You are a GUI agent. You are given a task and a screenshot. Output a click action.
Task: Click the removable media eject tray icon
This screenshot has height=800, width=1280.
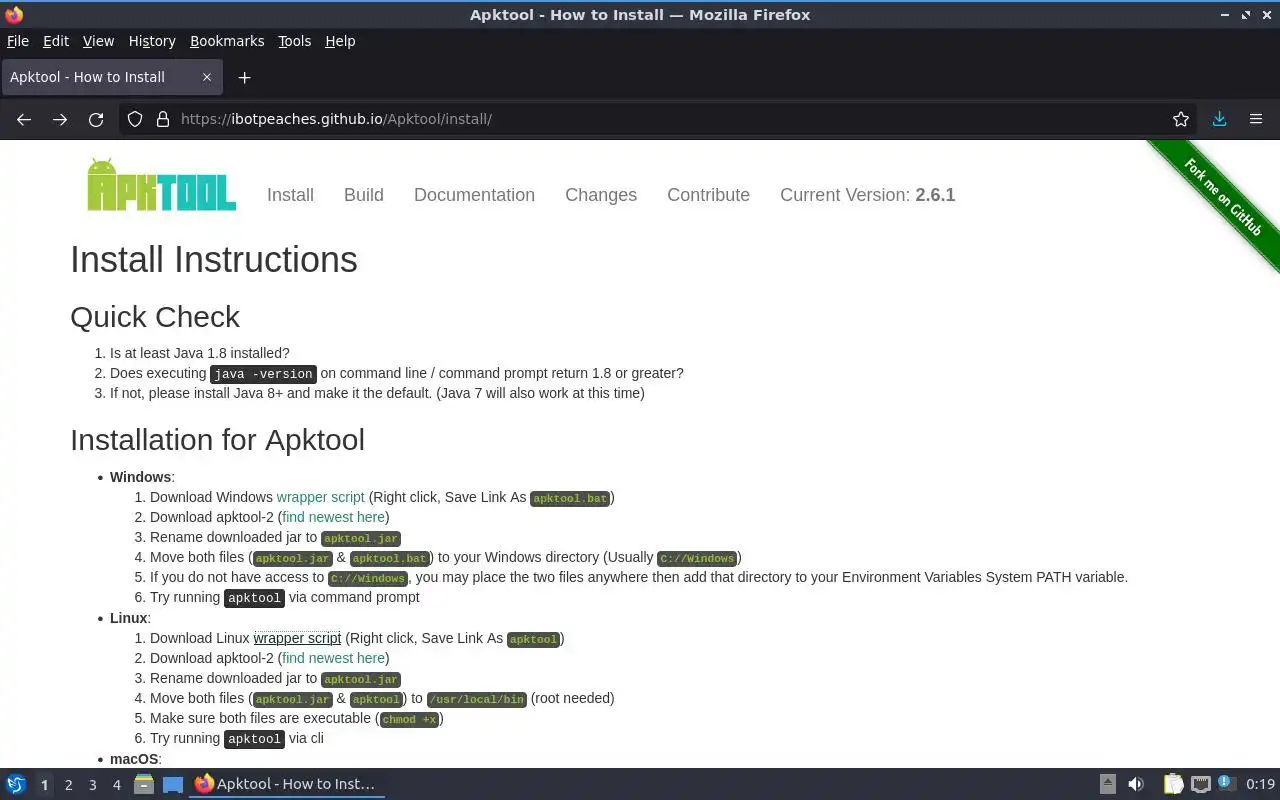[x=1108, y=784]
